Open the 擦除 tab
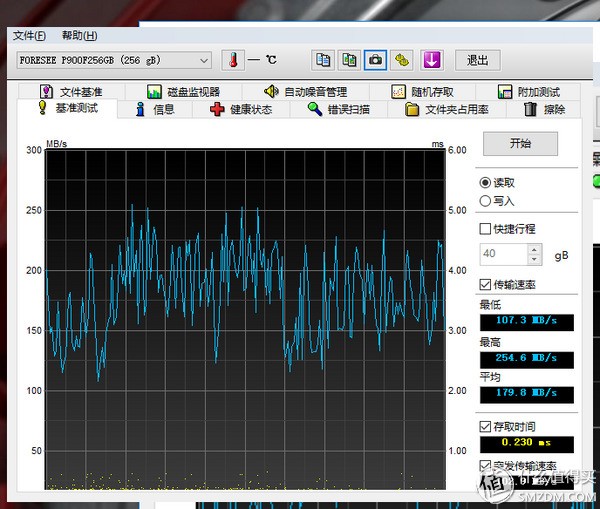This screenshot has height=509, width=600. click(x=544, y=109)
